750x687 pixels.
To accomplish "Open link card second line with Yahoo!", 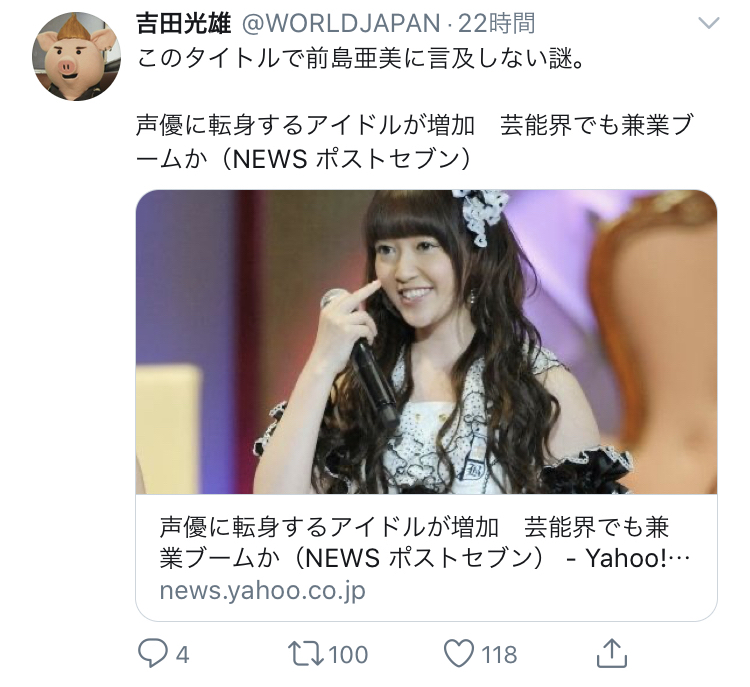I will tap(425, 558).
